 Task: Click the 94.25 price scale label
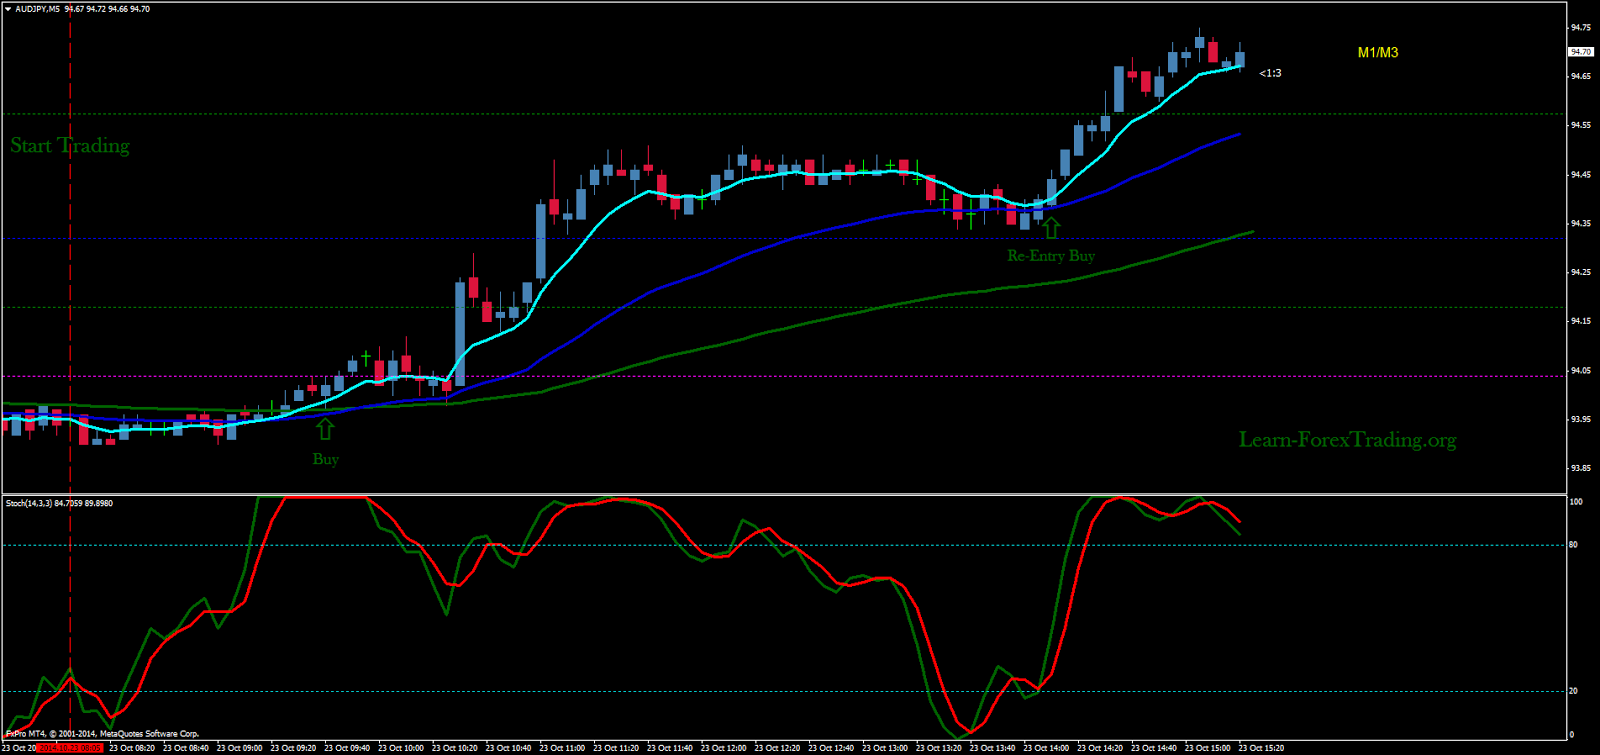pyautogui.click(x=1581, y=272)
